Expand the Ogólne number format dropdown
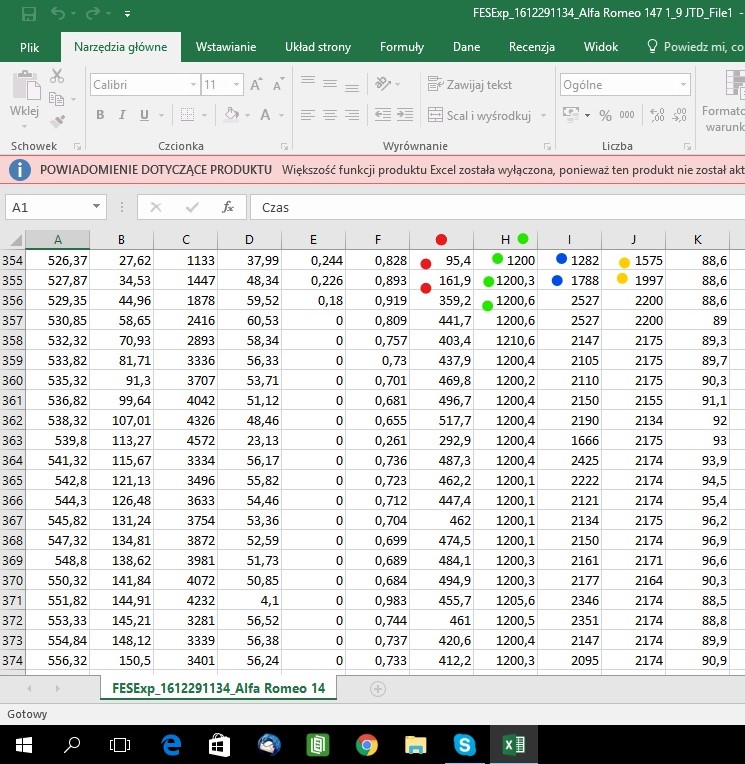The image size is (745, 764). coord(683,85)
